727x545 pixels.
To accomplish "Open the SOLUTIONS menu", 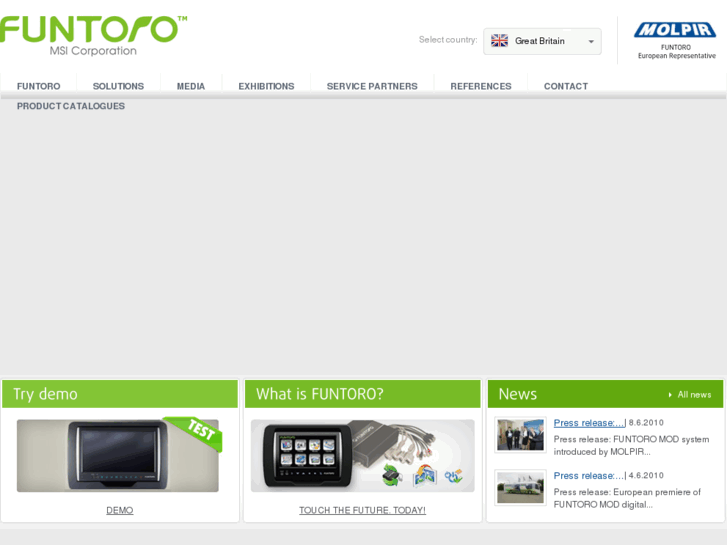I will pos(118,86).
